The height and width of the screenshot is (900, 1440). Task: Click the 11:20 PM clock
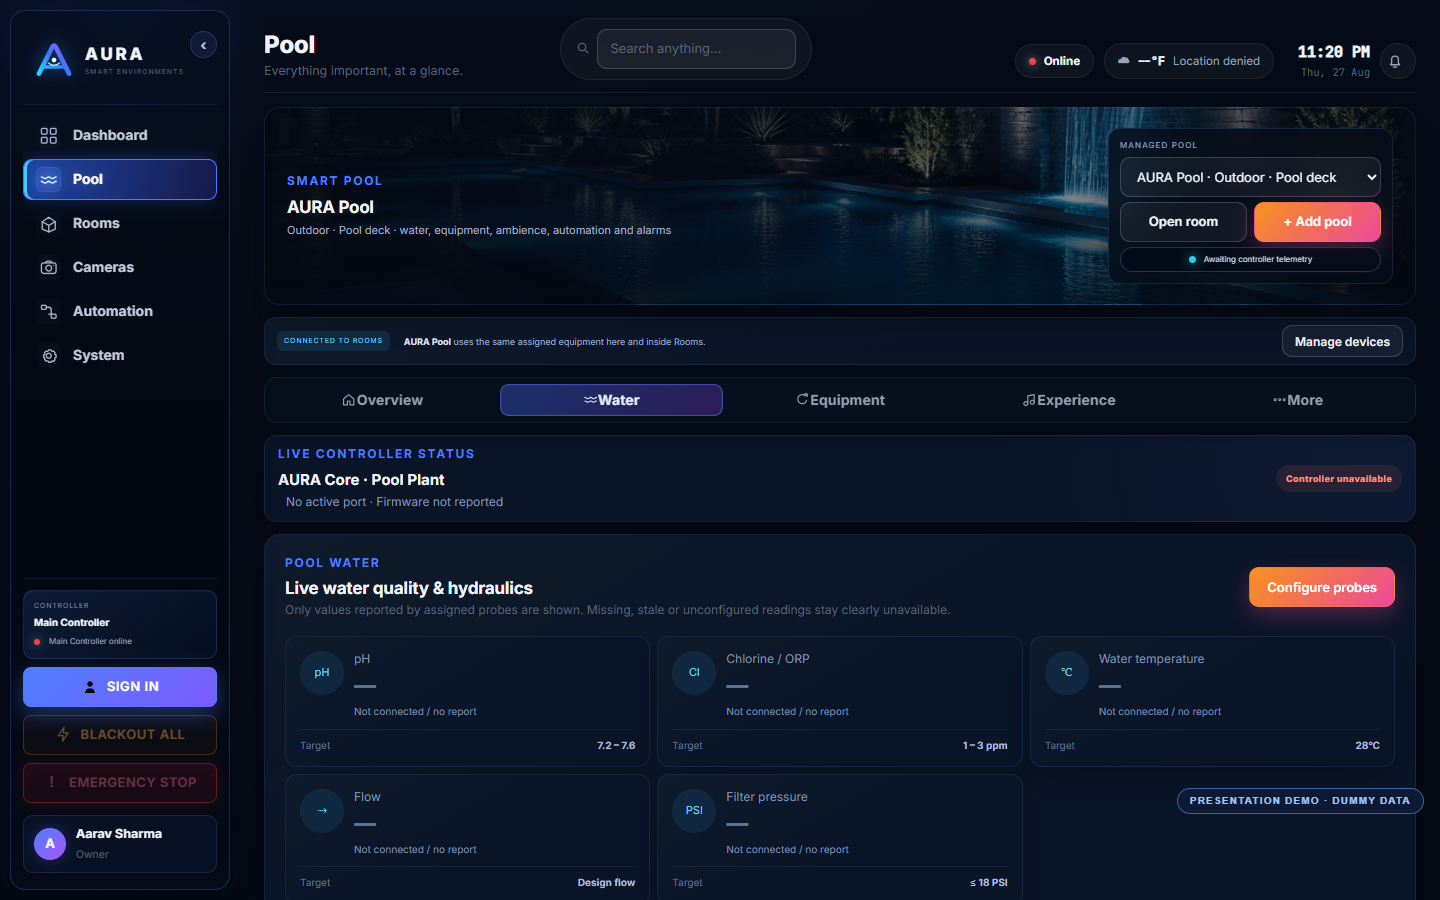(1334, 52)
